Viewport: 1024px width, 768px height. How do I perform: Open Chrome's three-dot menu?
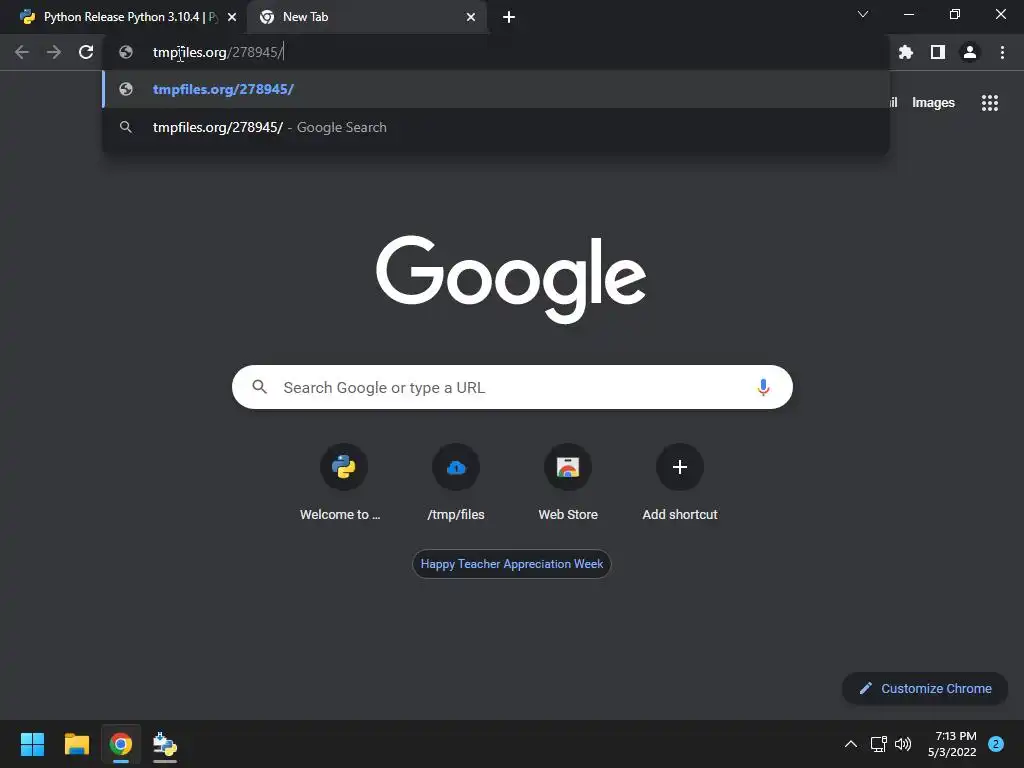pos(1002,52)
